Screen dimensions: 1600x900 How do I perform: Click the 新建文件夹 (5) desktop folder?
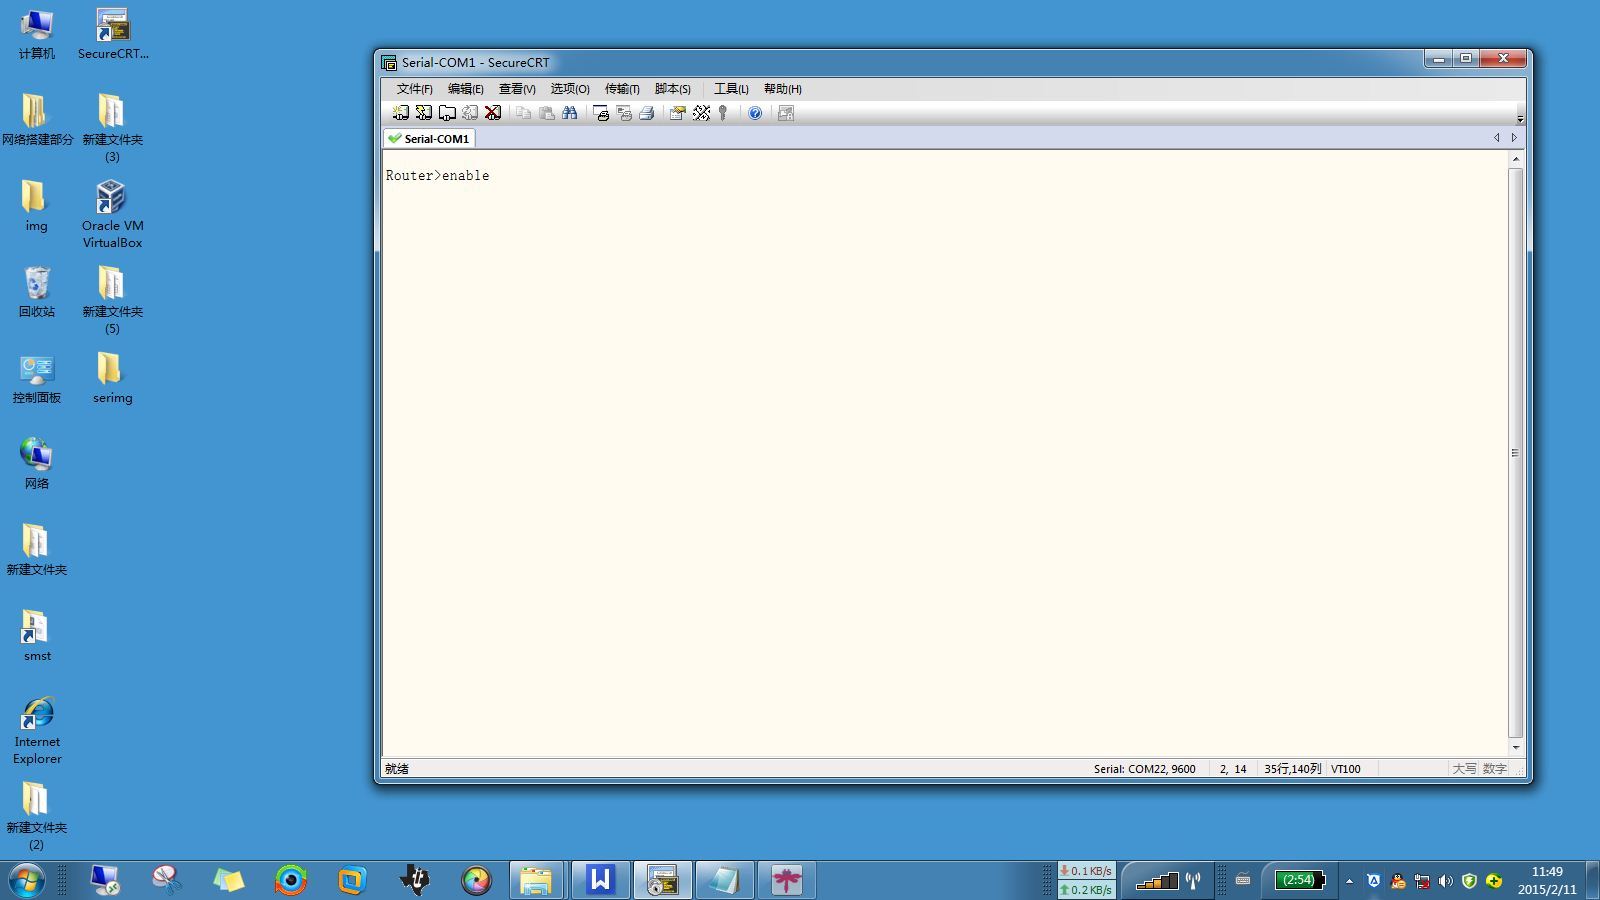tap(113, 300)
